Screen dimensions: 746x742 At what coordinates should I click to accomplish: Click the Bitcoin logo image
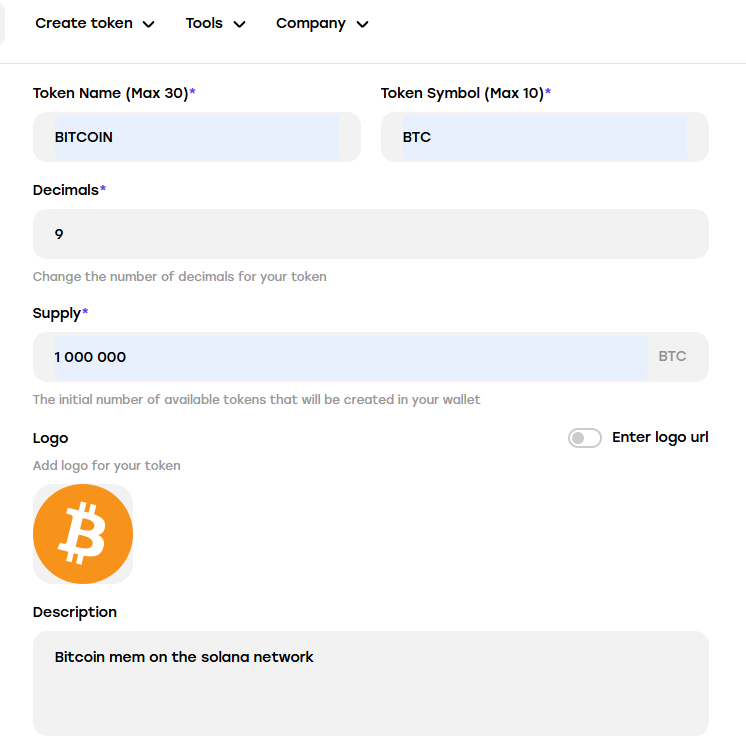pos(83,534)
